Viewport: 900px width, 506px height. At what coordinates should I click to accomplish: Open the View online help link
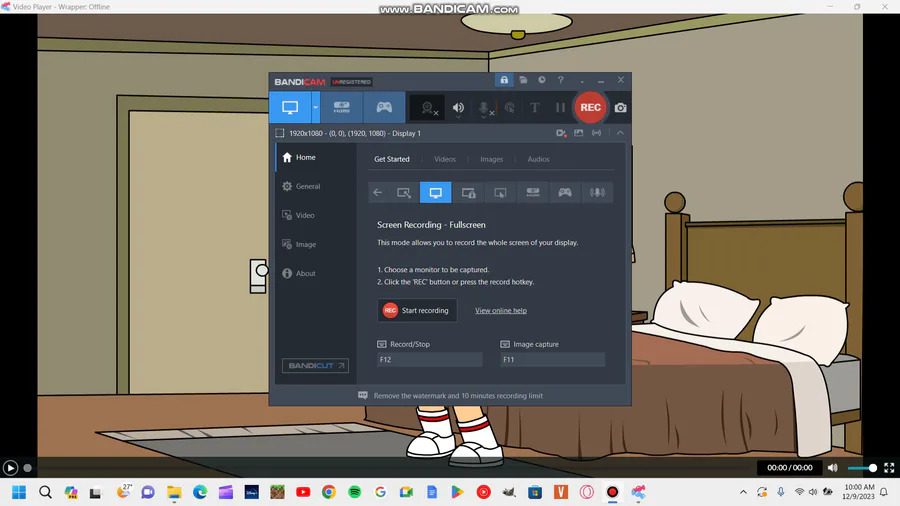(501, 310)
